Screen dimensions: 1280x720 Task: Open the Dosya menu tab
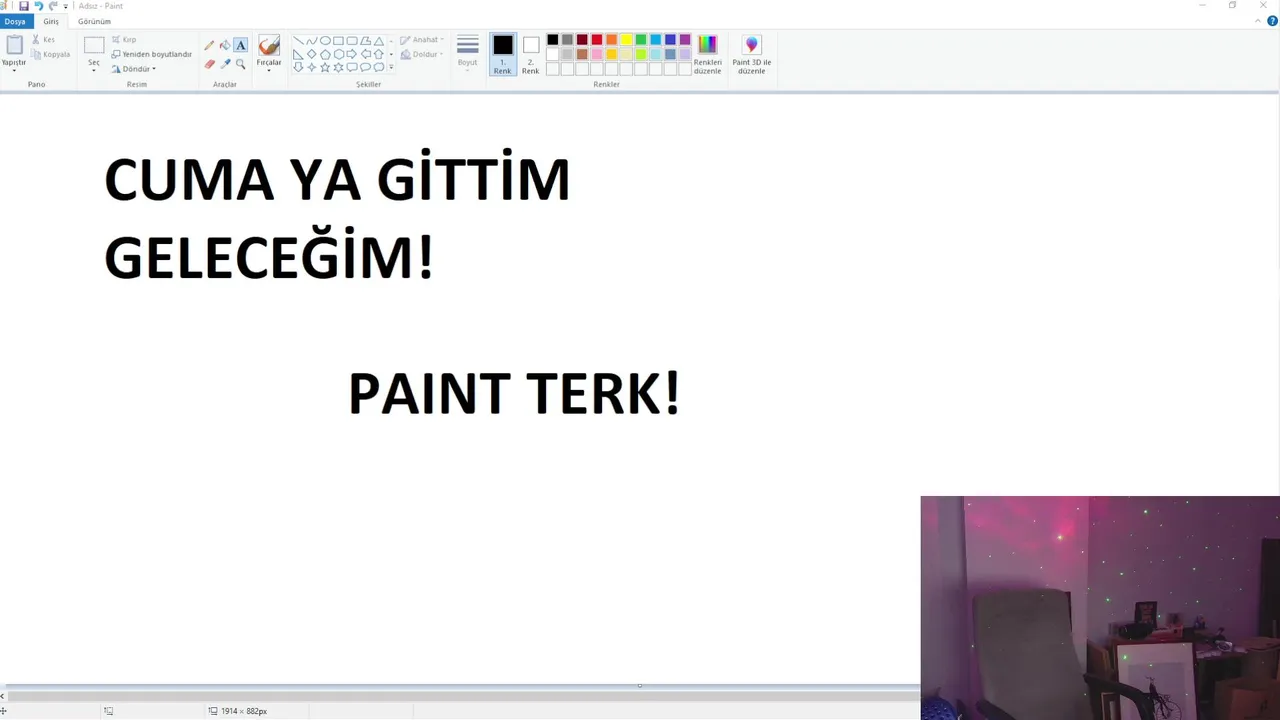pyautogui.click(x=15, y=21)
